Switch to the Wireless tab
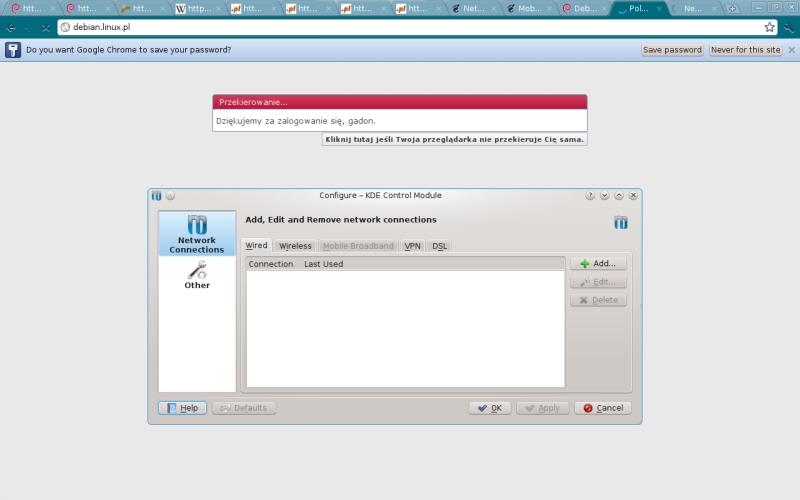 pos(295,246)
